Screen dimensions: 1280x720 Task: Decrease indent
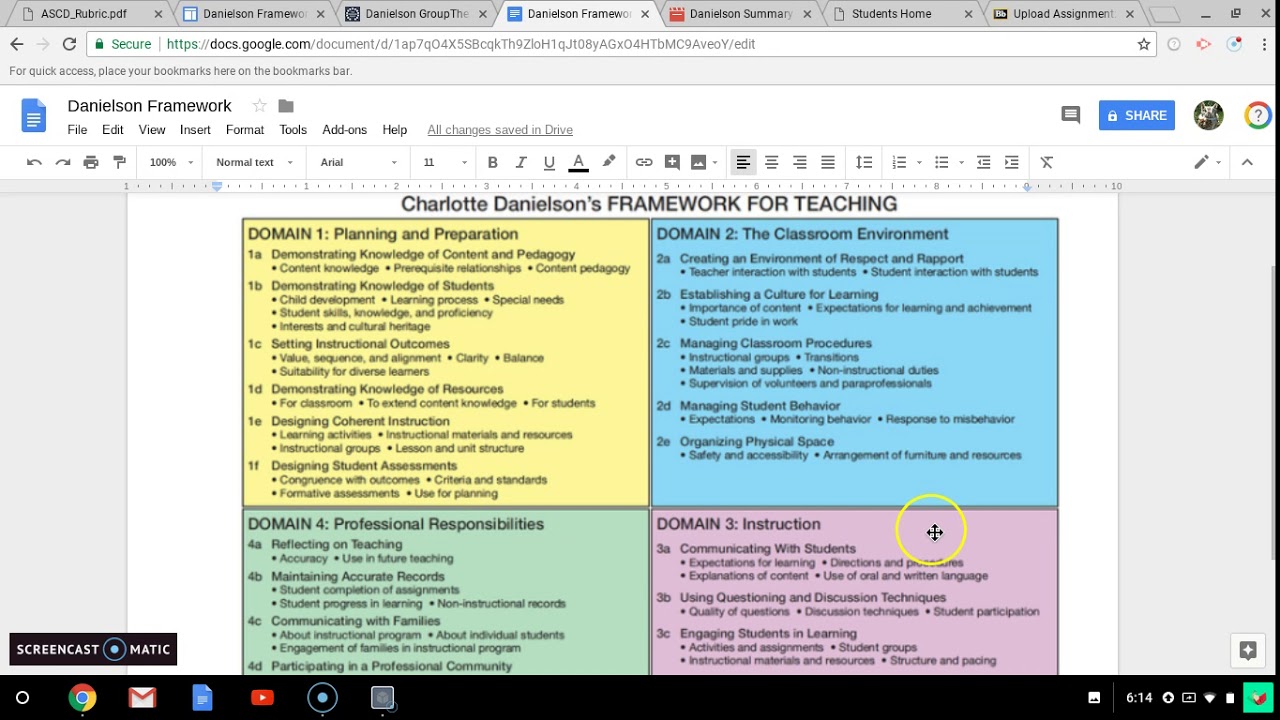(983, 162)
